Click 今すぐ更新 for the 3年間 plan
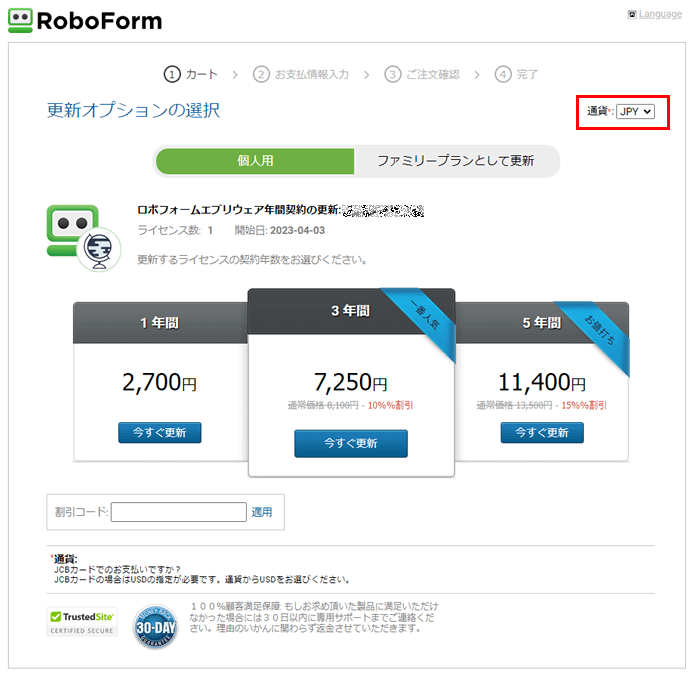This screenshot has width=689, height=674. 351,443
